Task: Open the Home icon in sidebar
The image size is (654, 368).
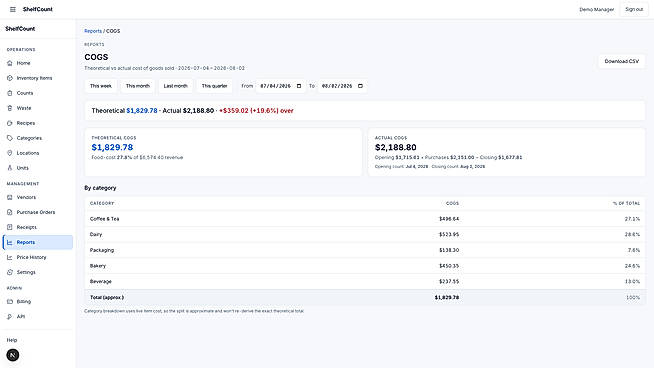Action: coord(10,63)
